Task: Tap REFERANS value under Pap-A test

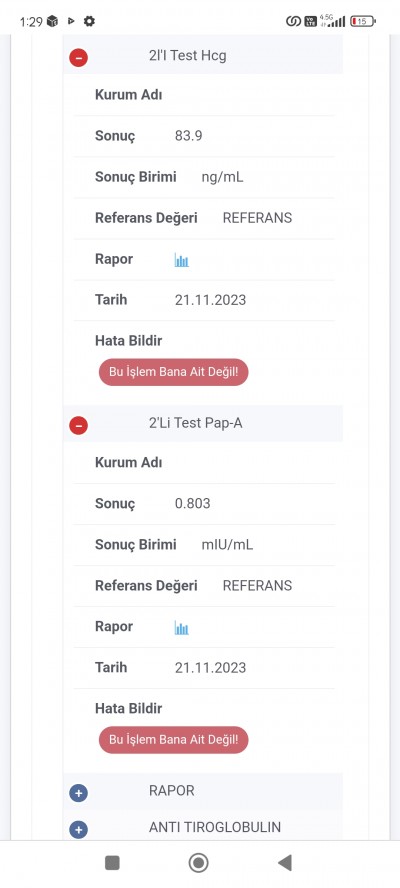Action: pyautogui.click(x=257, y=586)
